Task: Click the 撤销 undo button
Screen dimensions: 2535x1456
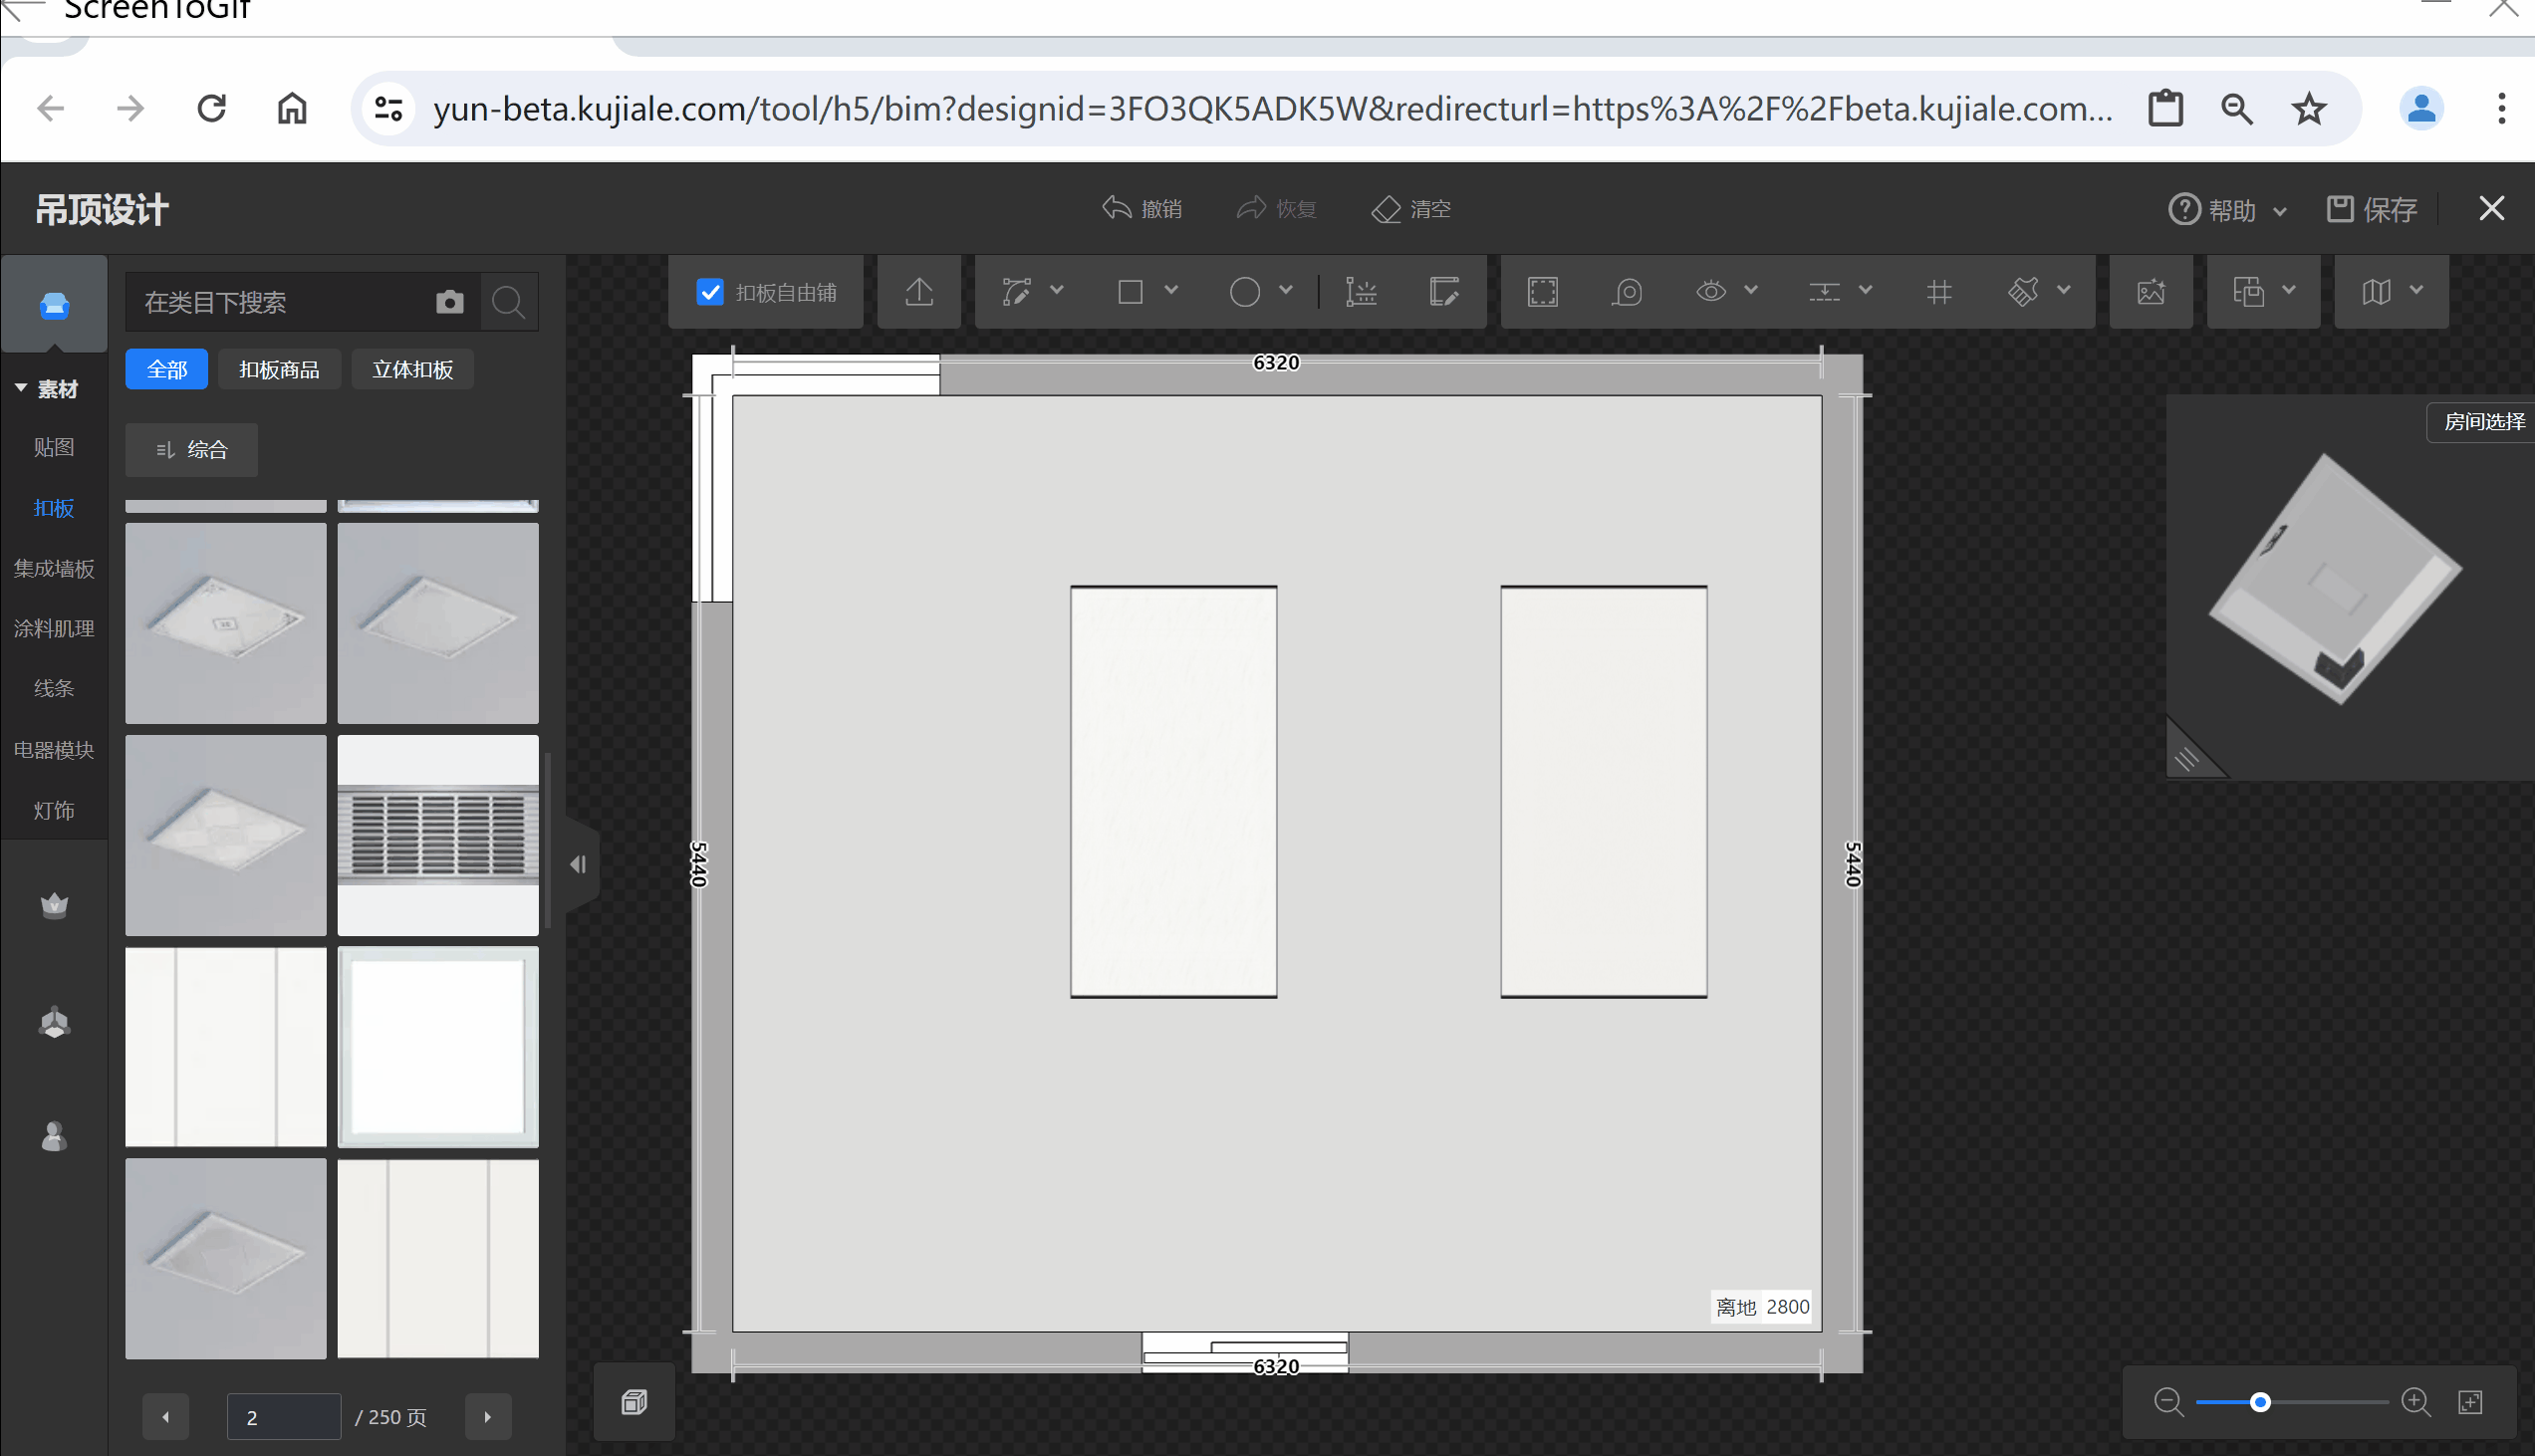Action: pos(1143,209)
